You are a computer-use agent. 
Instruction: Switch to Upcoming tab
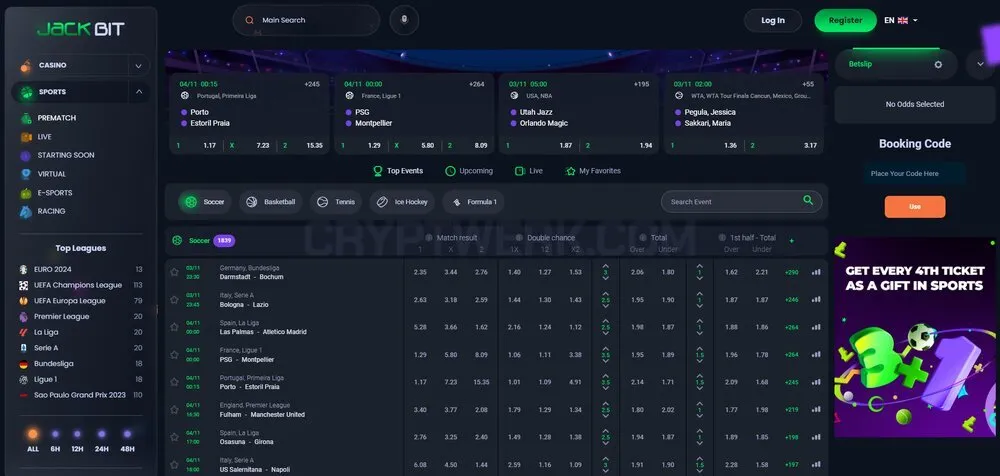(x=469, y=171)
